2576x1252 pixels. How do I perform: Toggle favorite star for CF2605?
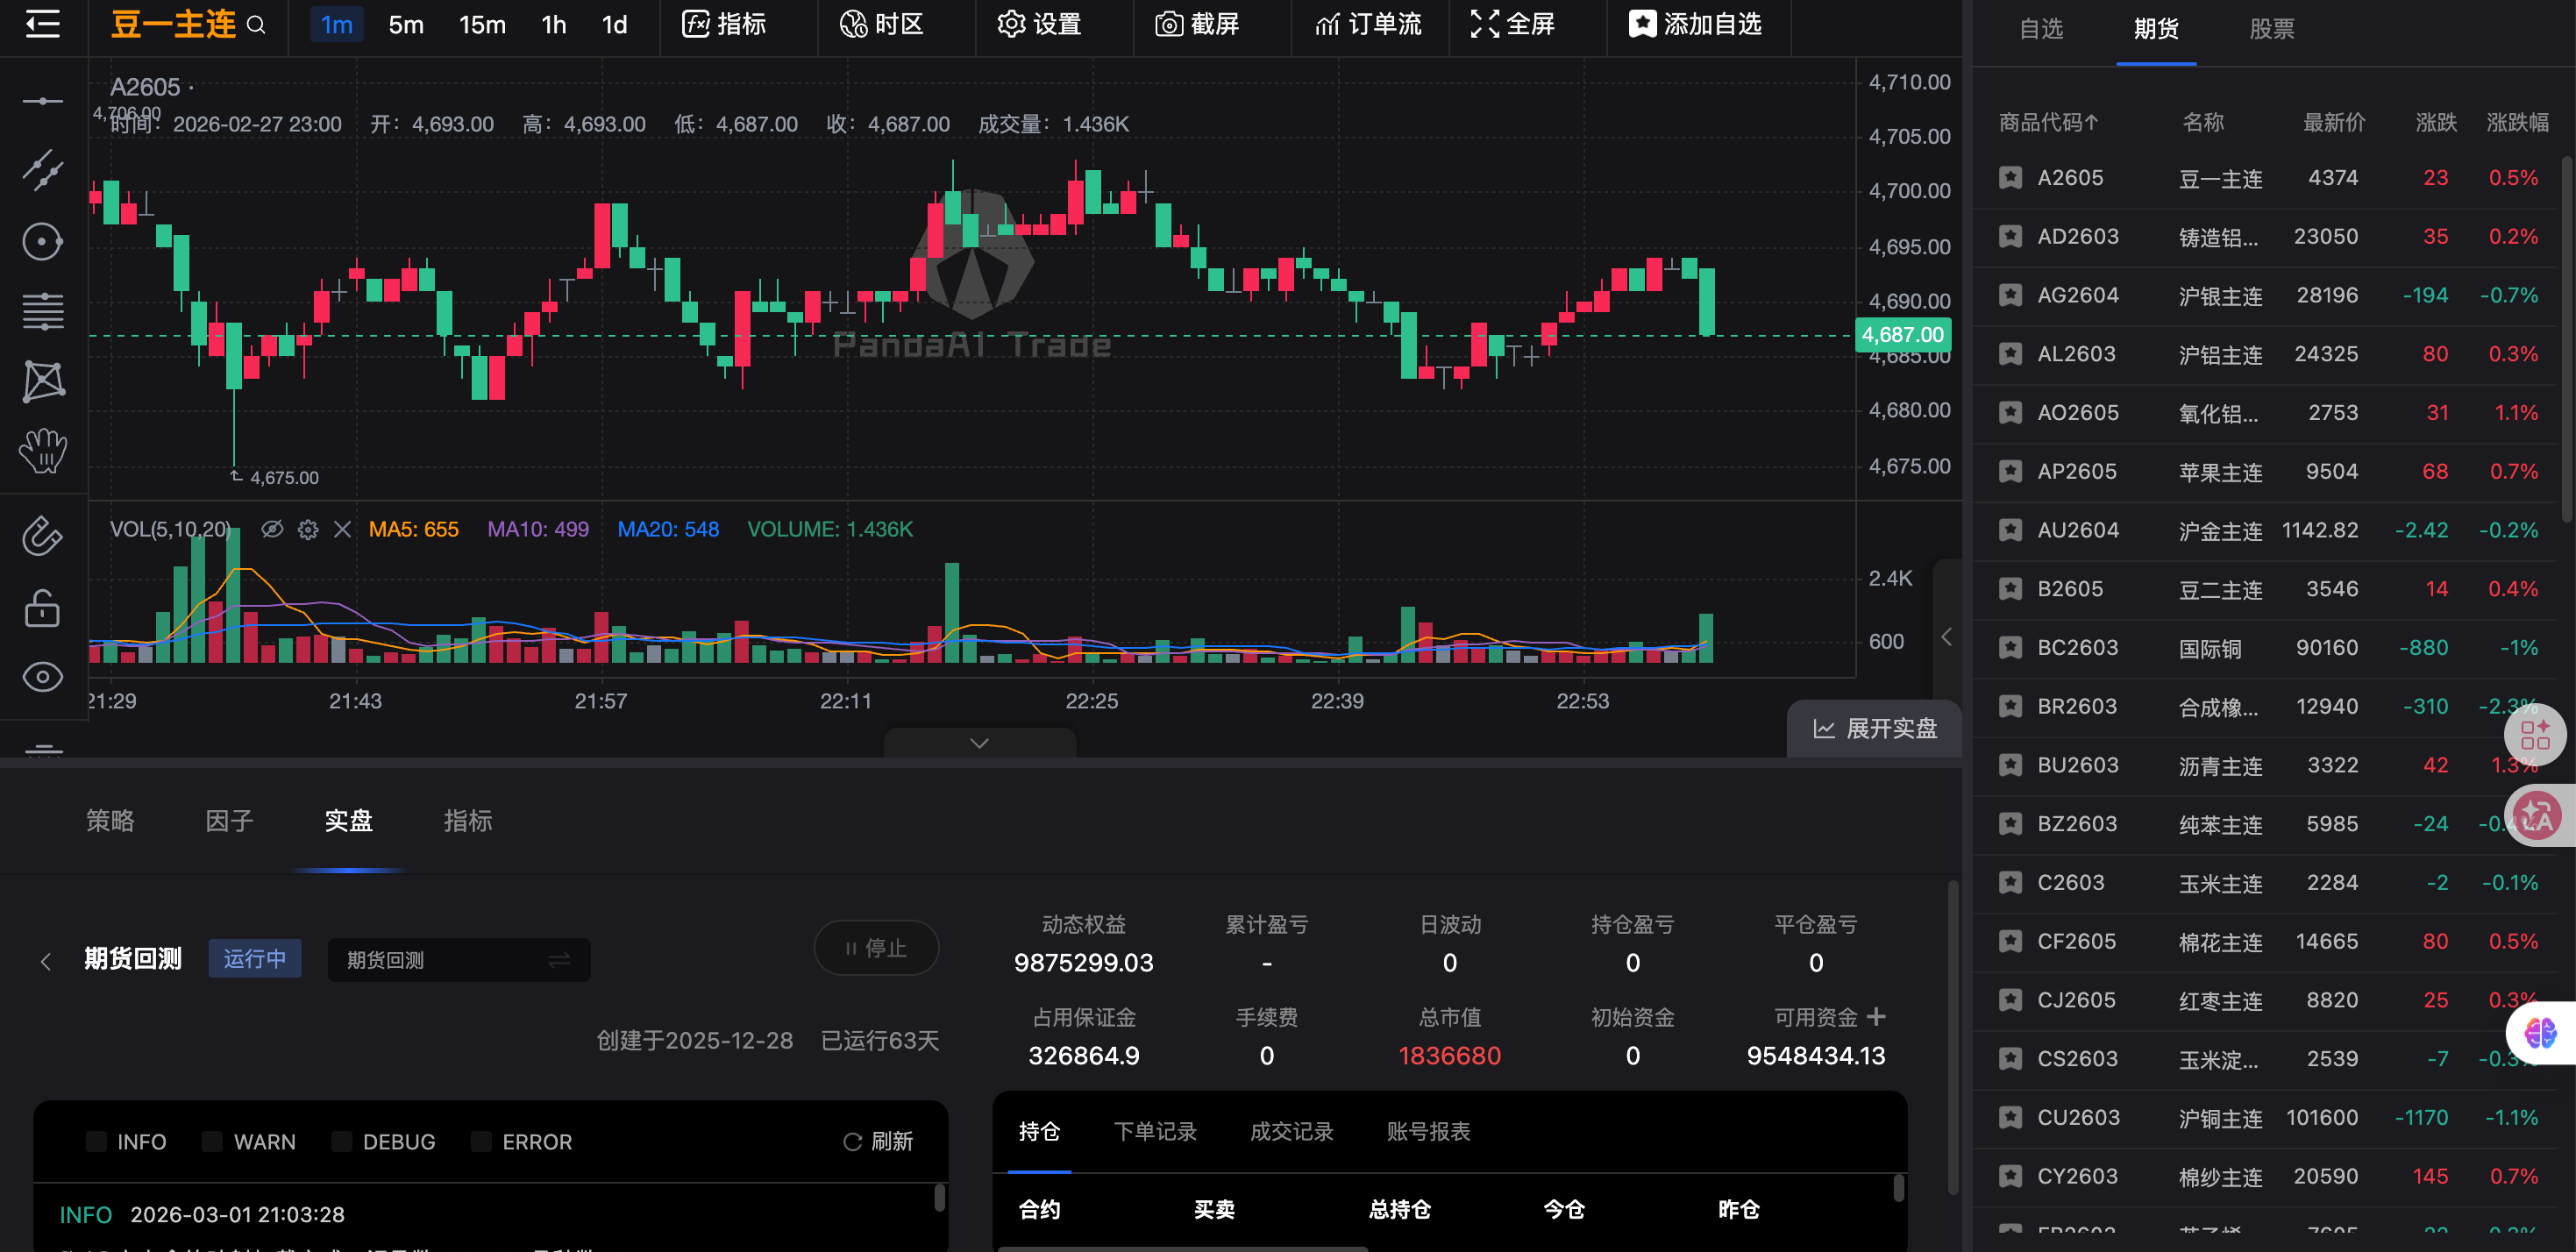point(2010,942)
